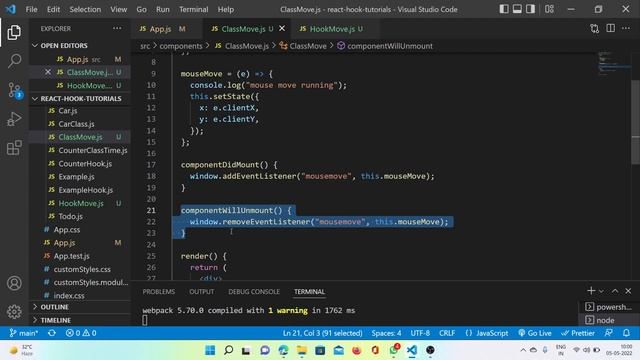The image size is (640, 360).
Task: Open editor more actions ellipsis
Action: coord(626,28)
